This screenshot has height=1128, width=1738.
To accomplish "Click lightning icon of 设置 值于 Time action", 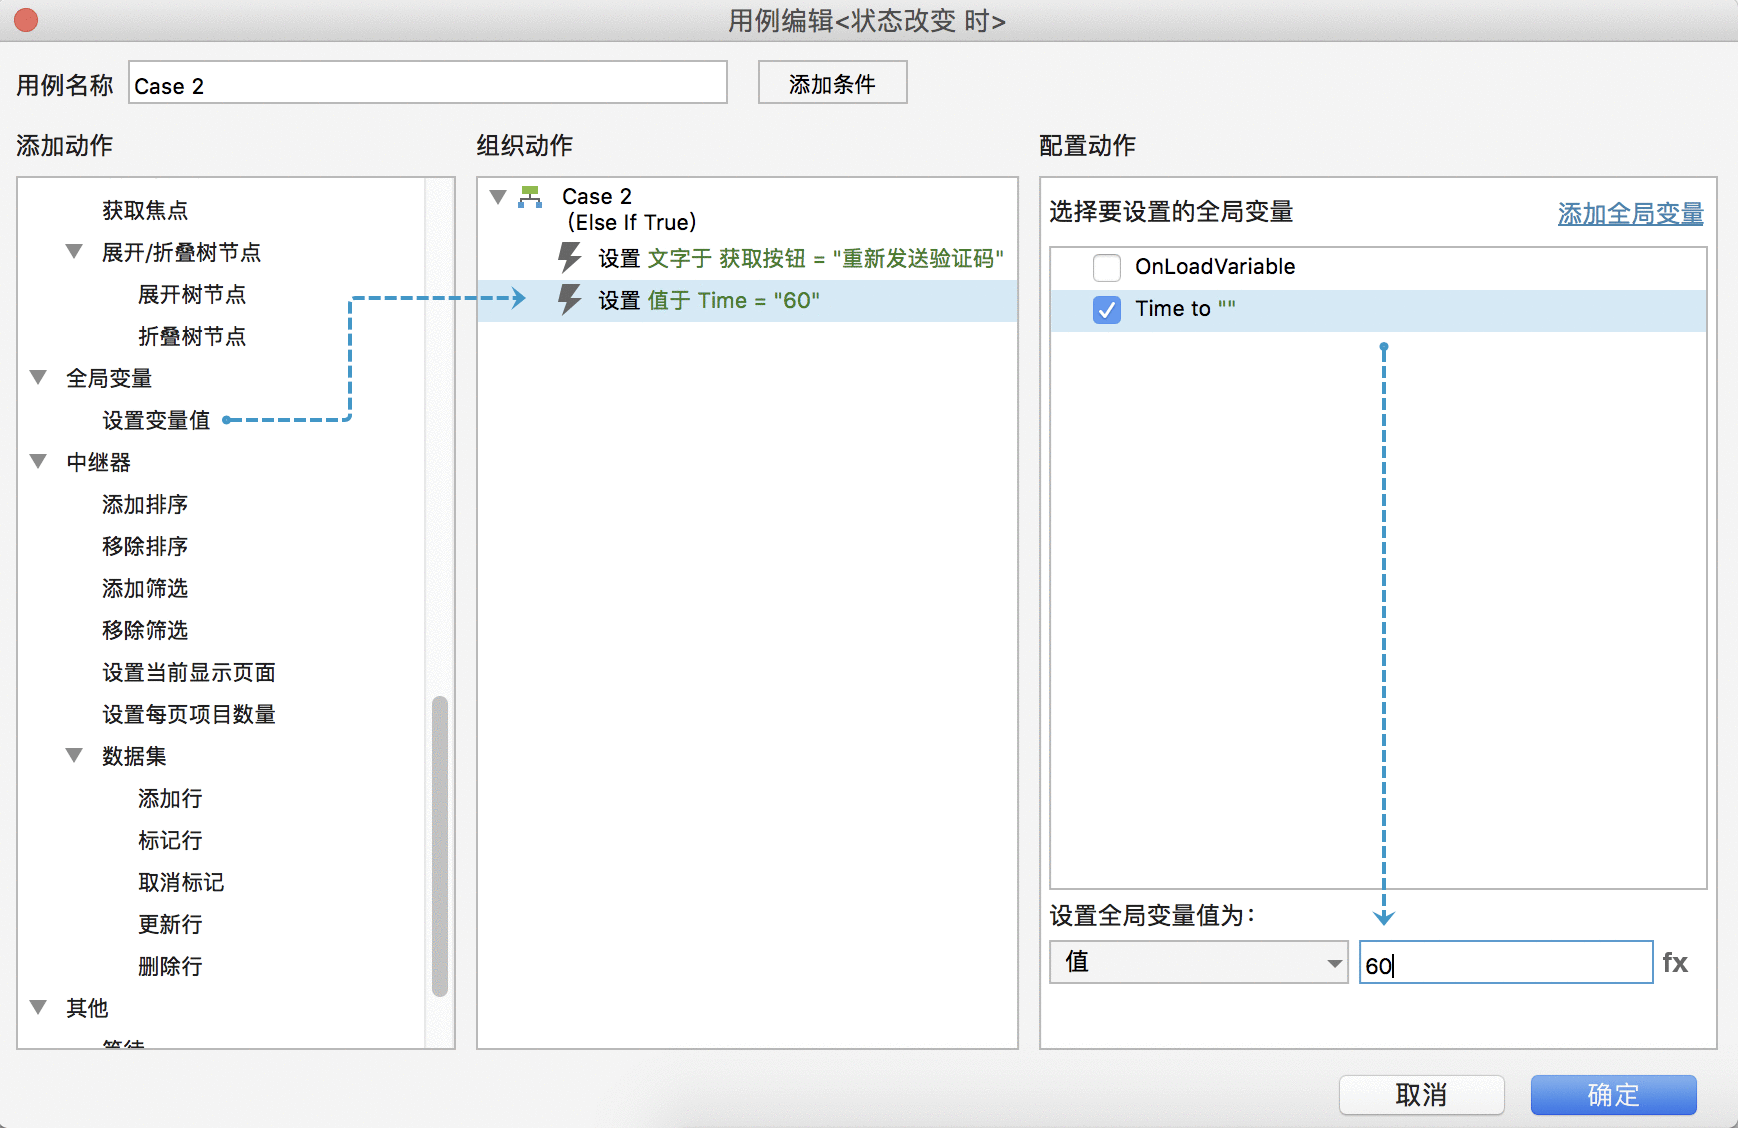I will click(x=570, y=300).
